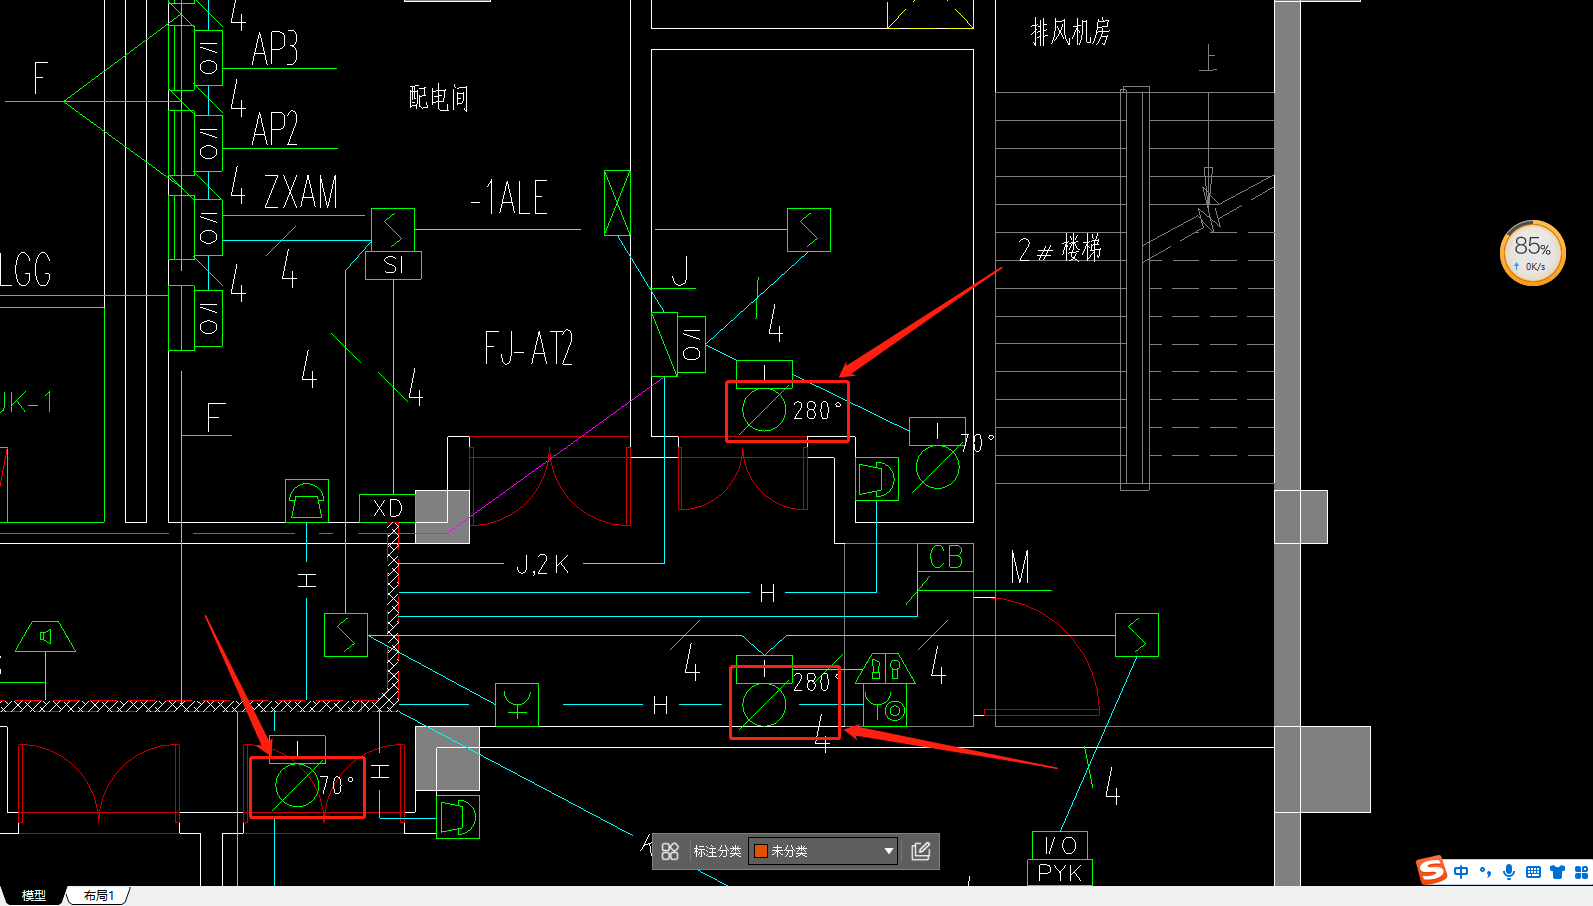This screenshot has width=1593, height=906.
Task: Select the SI box label
Action: (x=393, y=265)
